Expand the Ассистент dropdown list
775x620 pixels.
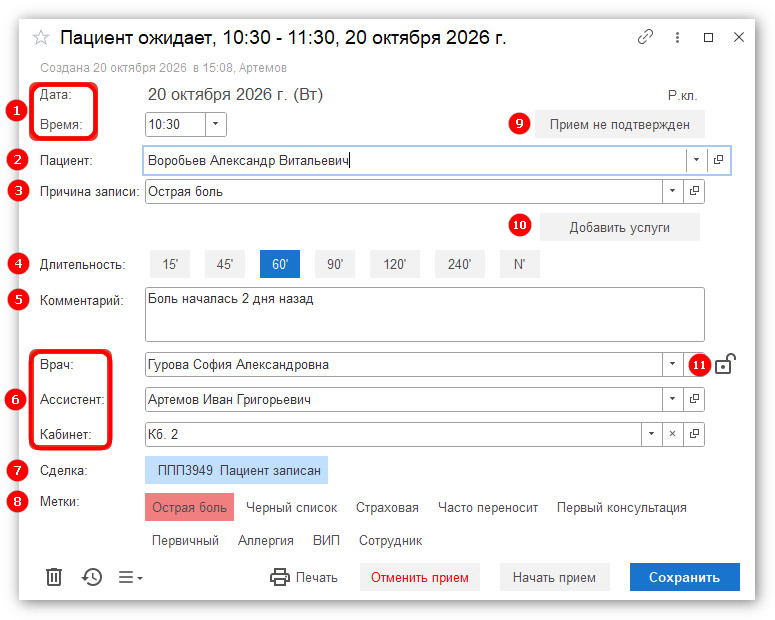click(672, 399)
